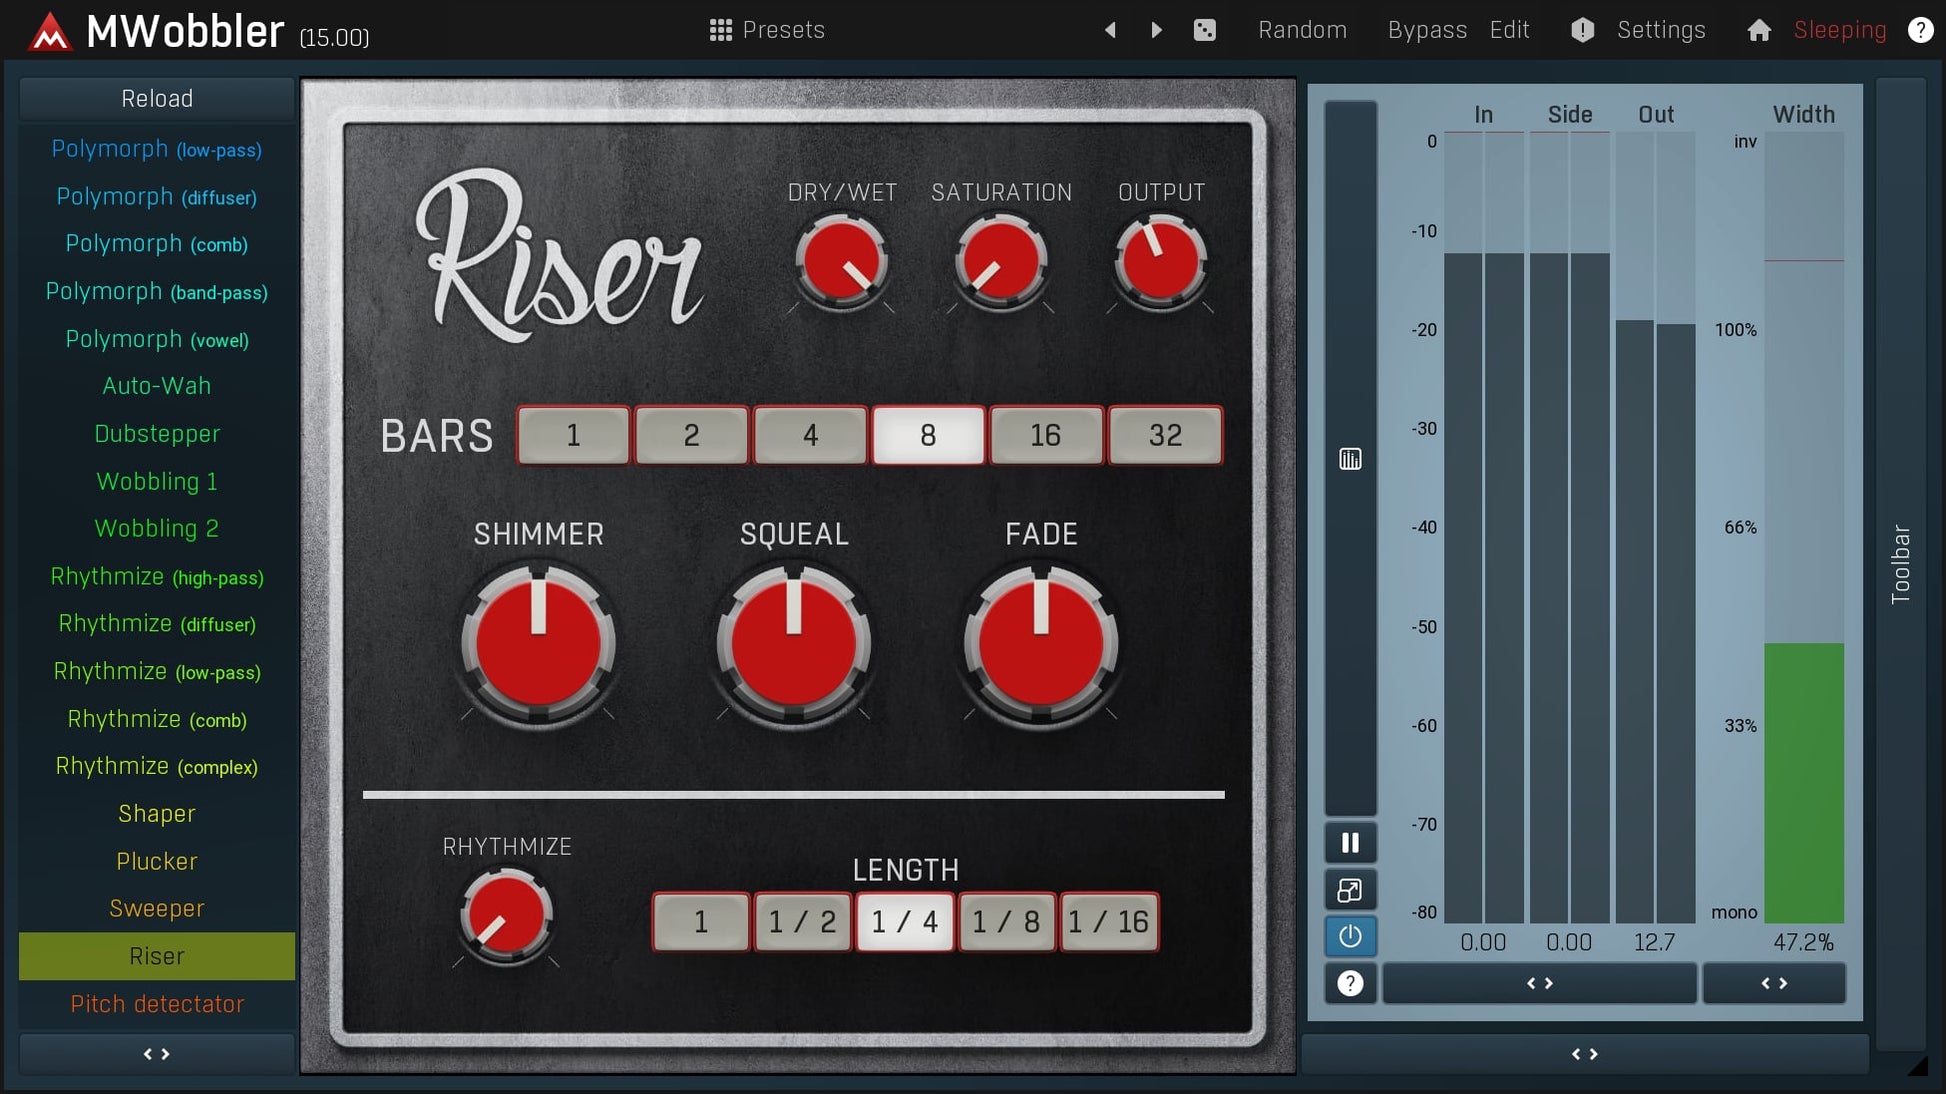Expand the preset list bottom arrows

(x=157, y=1054)
